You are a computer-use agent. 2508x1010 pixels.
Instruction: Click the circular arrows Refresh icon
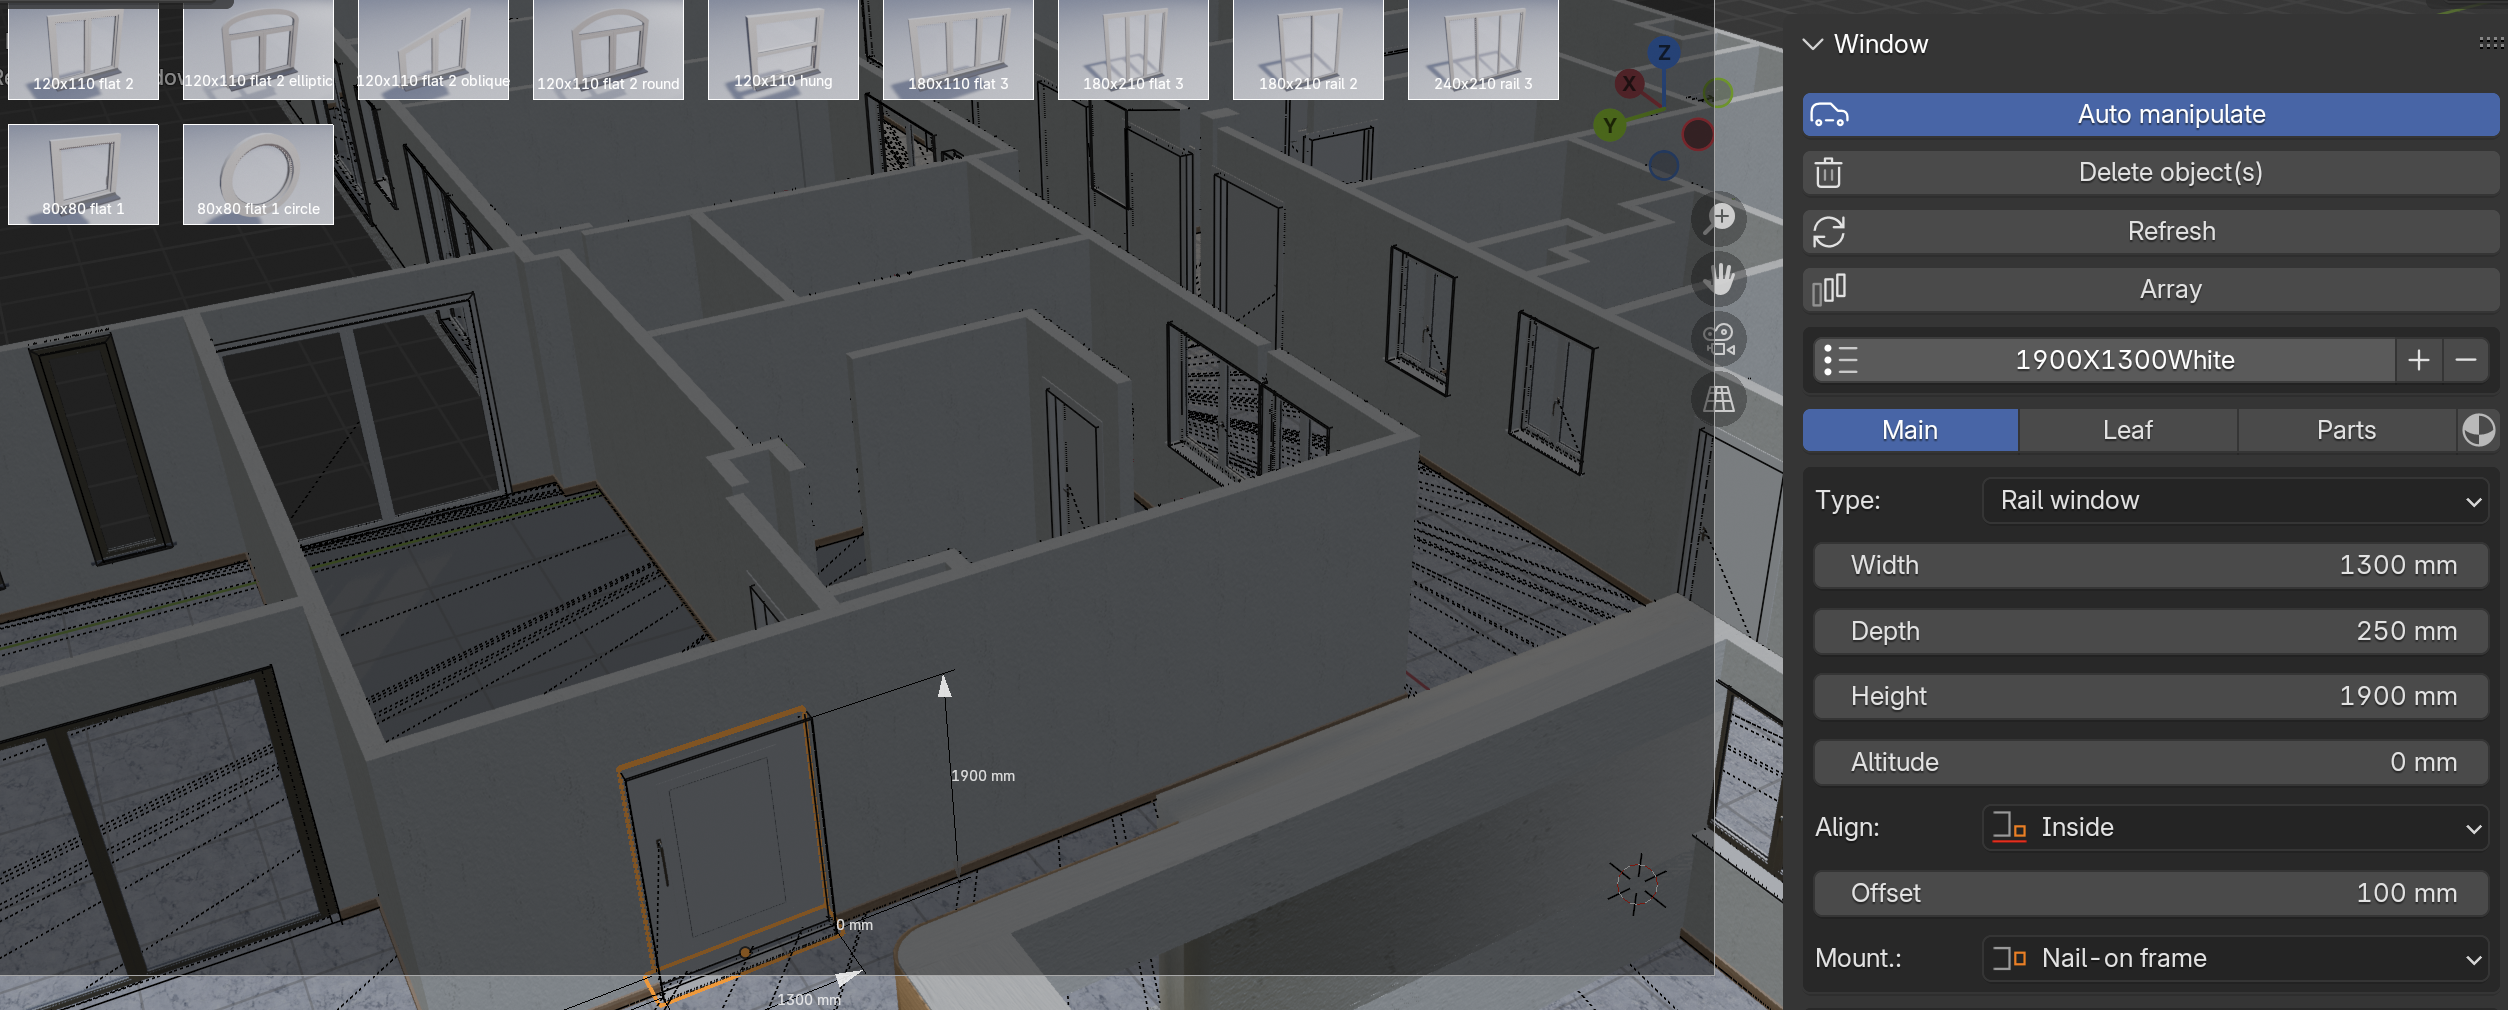pyautogui.click(x=1828, y=232)
